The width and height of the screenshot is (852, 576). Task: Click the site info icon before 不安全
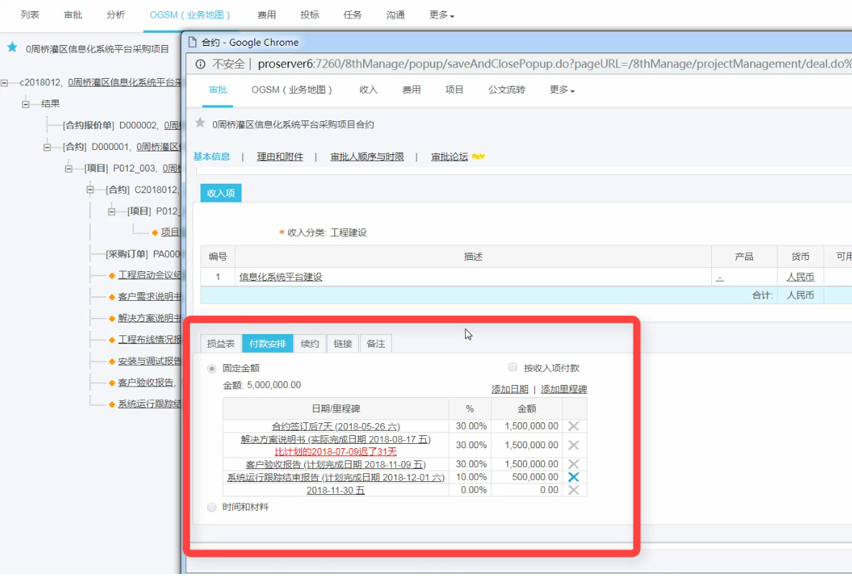pyautogui.click(x=200, y=64)
